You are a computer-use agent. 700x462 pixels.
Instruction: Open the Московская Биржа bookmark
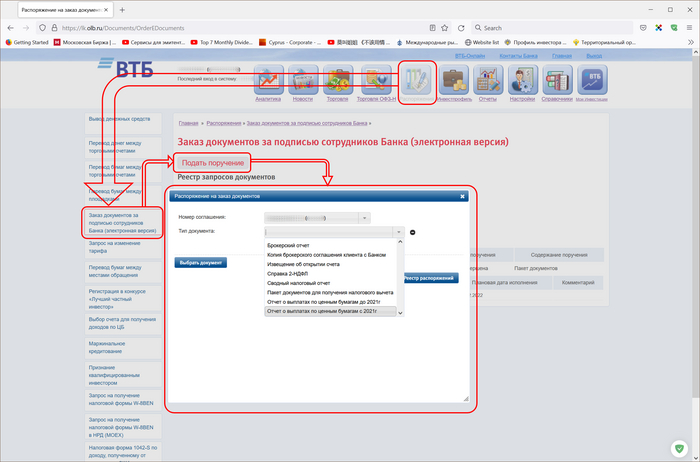tap(85, 42)
